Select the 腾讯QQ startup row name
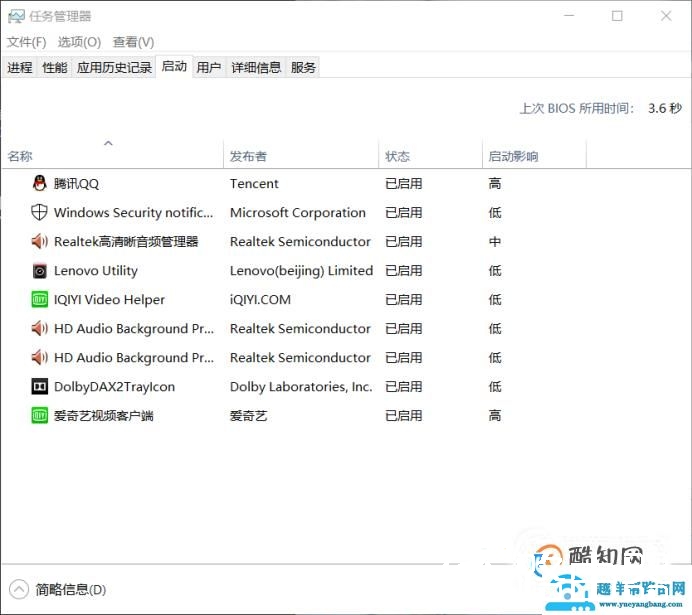This screenshot has width=692, height=615. (x=76, y=184)
